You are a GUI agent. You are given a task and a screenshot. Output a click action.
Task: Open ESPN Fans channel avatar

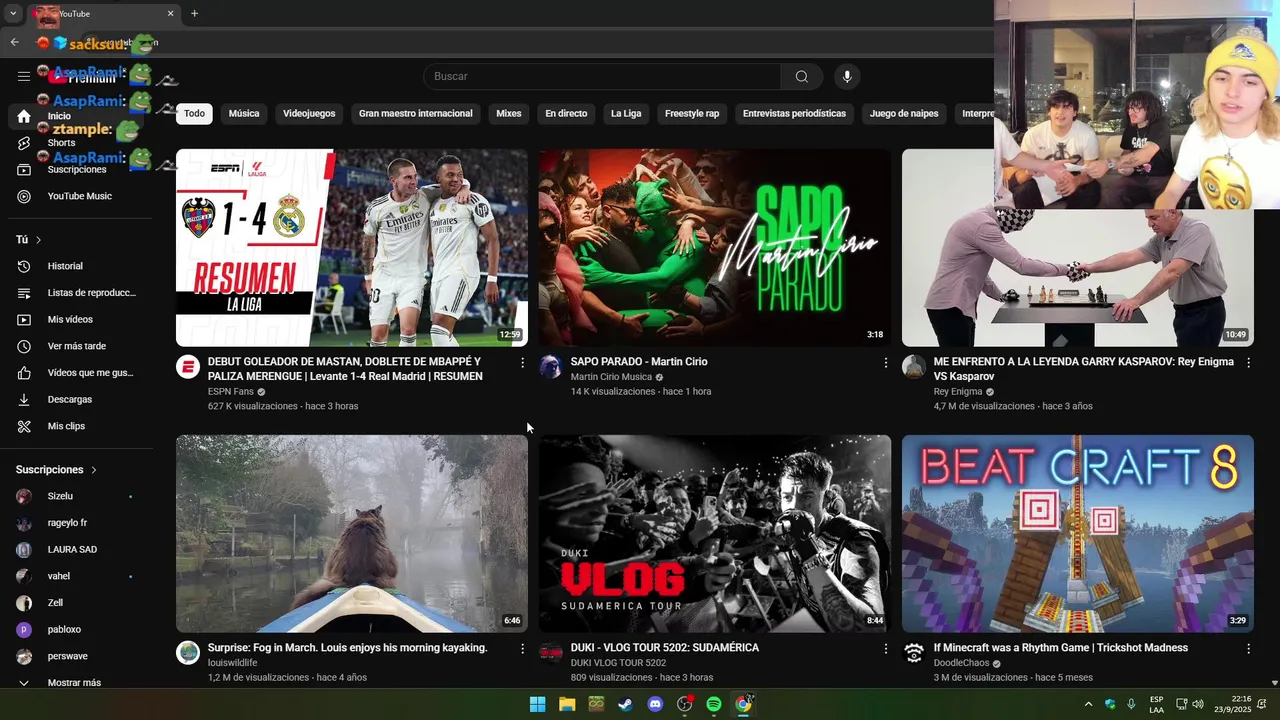pyautogui.click(x=188, y=367)
